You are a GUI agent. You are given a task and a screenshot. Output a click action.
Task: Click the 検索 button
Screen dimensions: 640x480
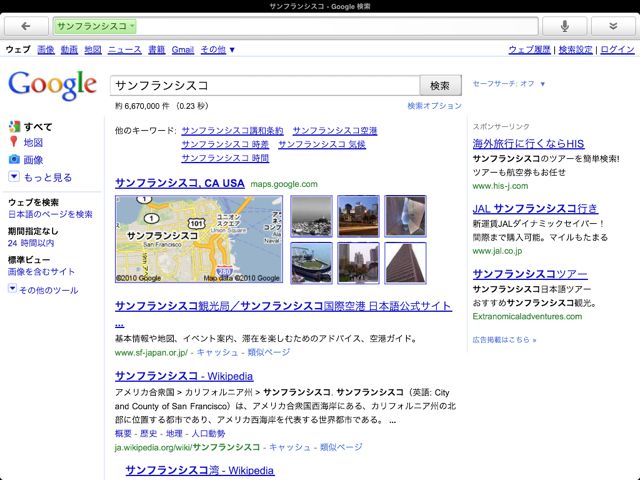click(x=440, y=86)
